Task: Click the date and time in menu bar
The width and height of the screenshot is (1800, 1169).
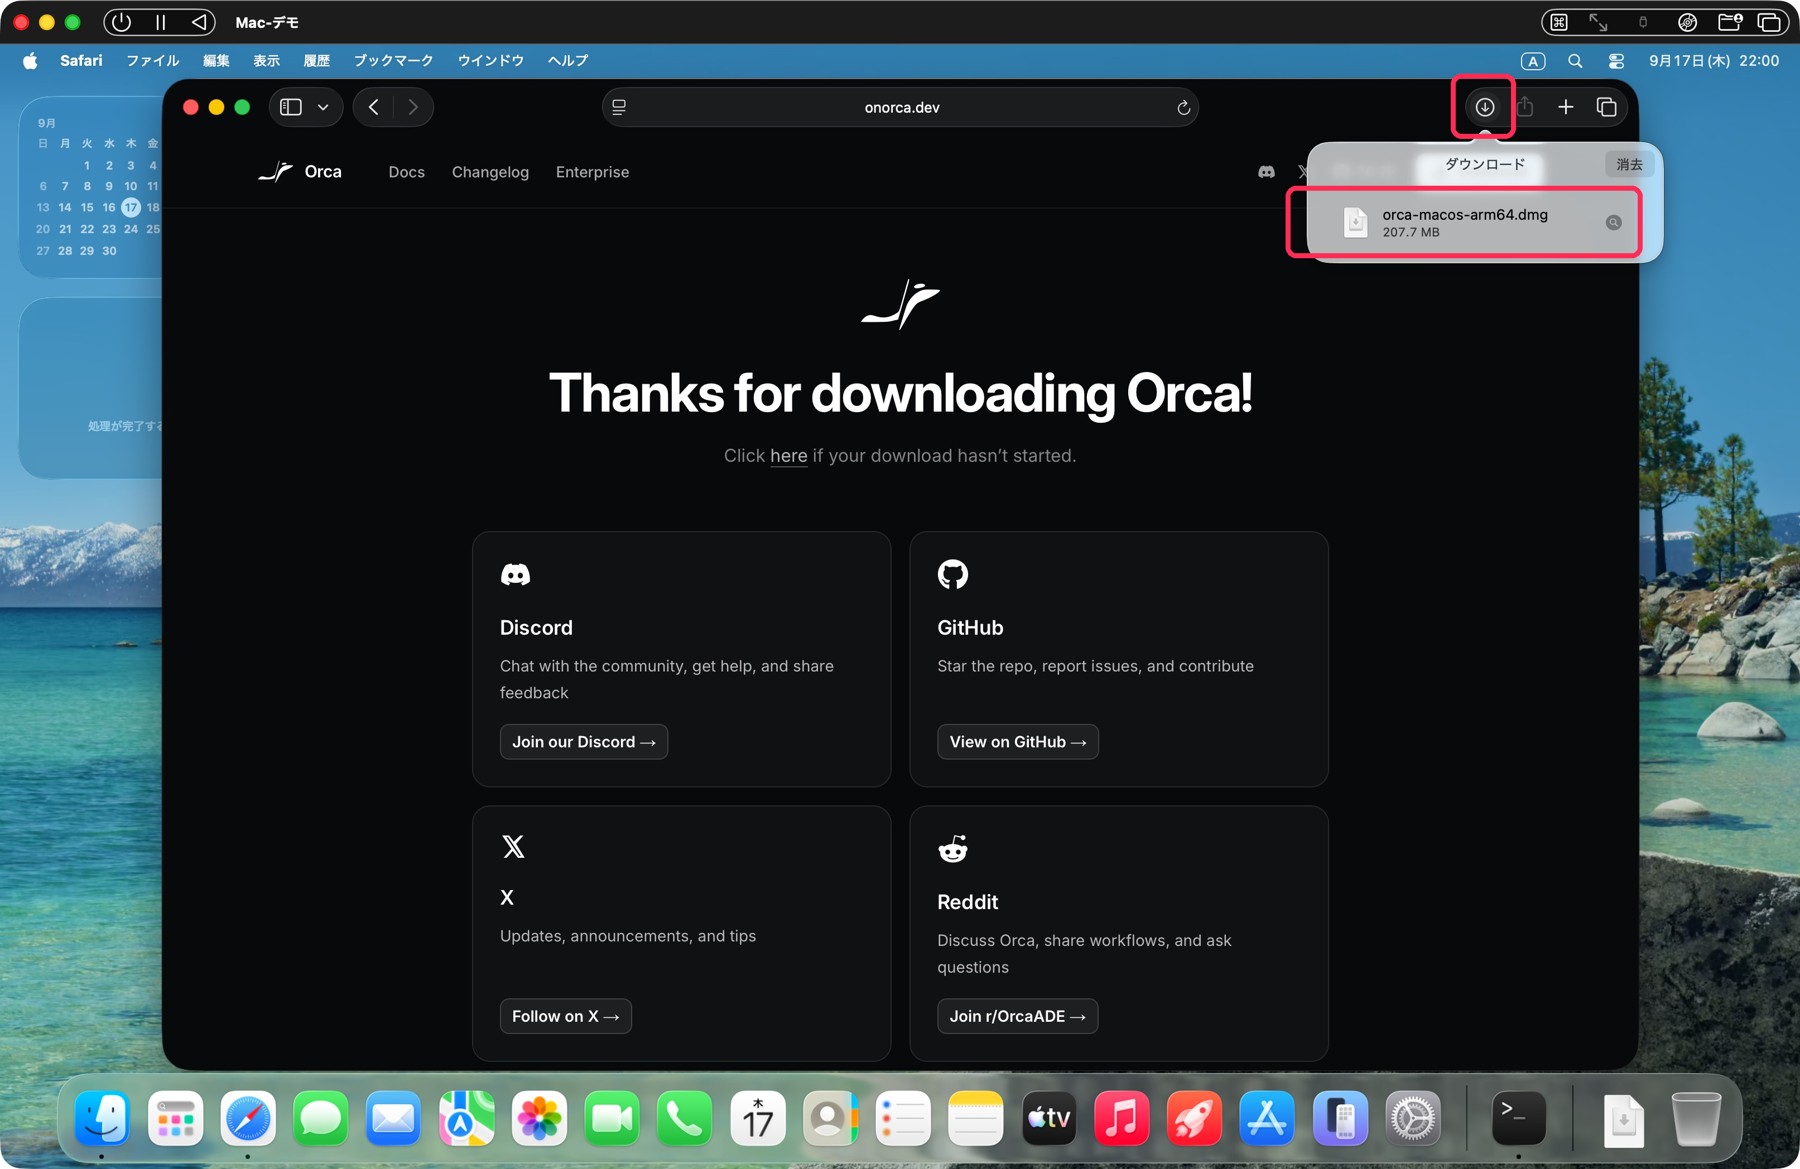Action: [x=1714, y=61]
